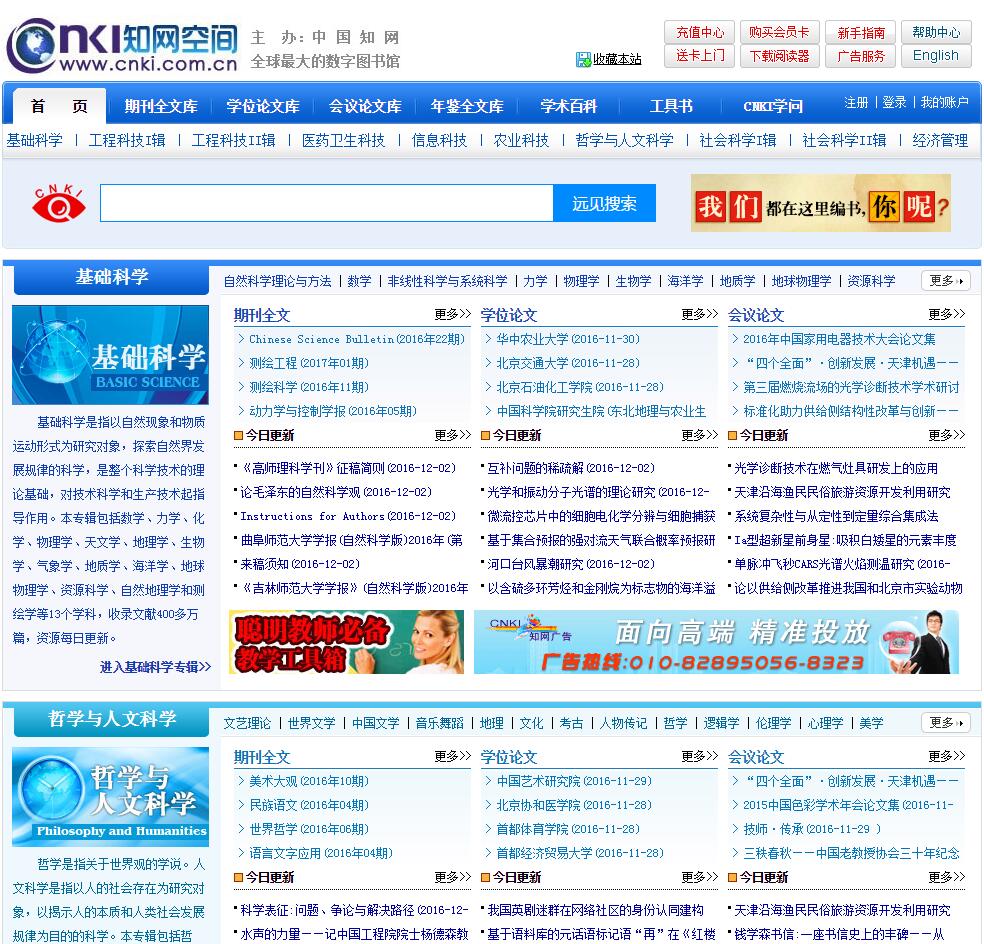The height and width of the screenshot is (944, 984).
Task: Click the 收藏本站 link
Action: click(x=617, y=60)
